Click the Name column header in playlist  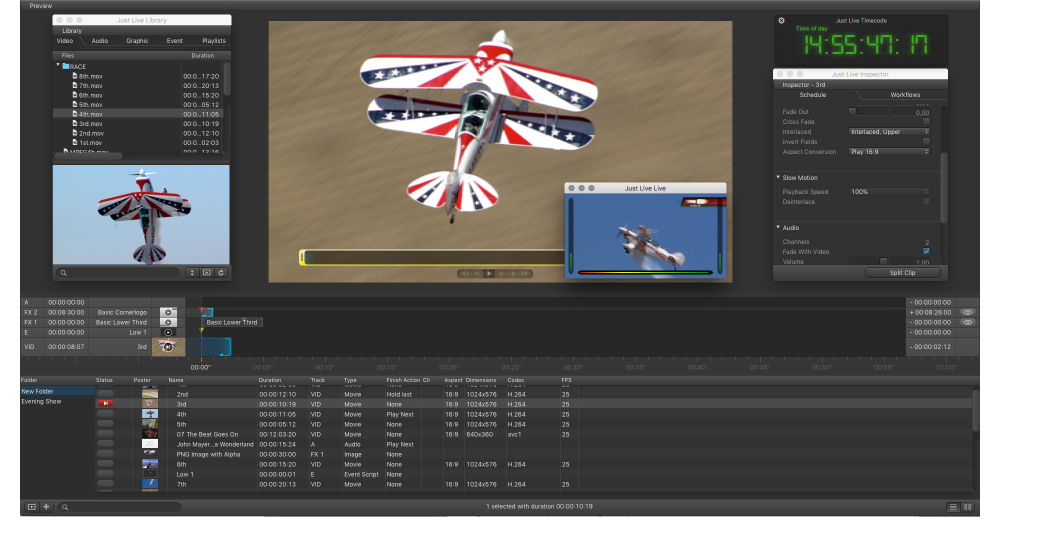coord(175,380)
